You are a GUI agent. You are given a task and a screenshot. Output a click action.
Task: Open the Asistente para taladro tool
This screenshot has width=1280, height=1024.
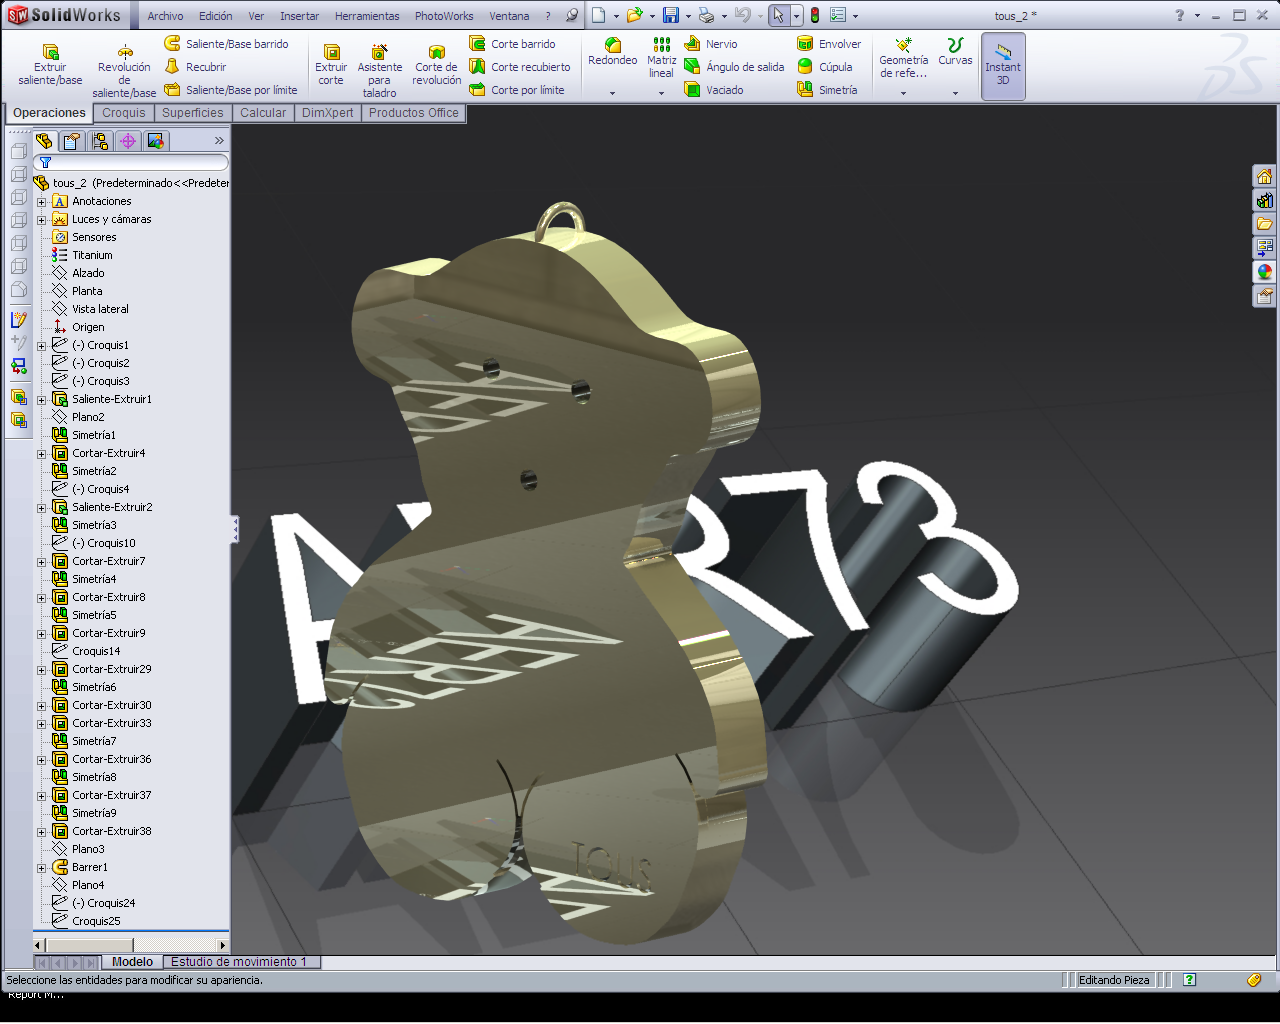point(379,64)
